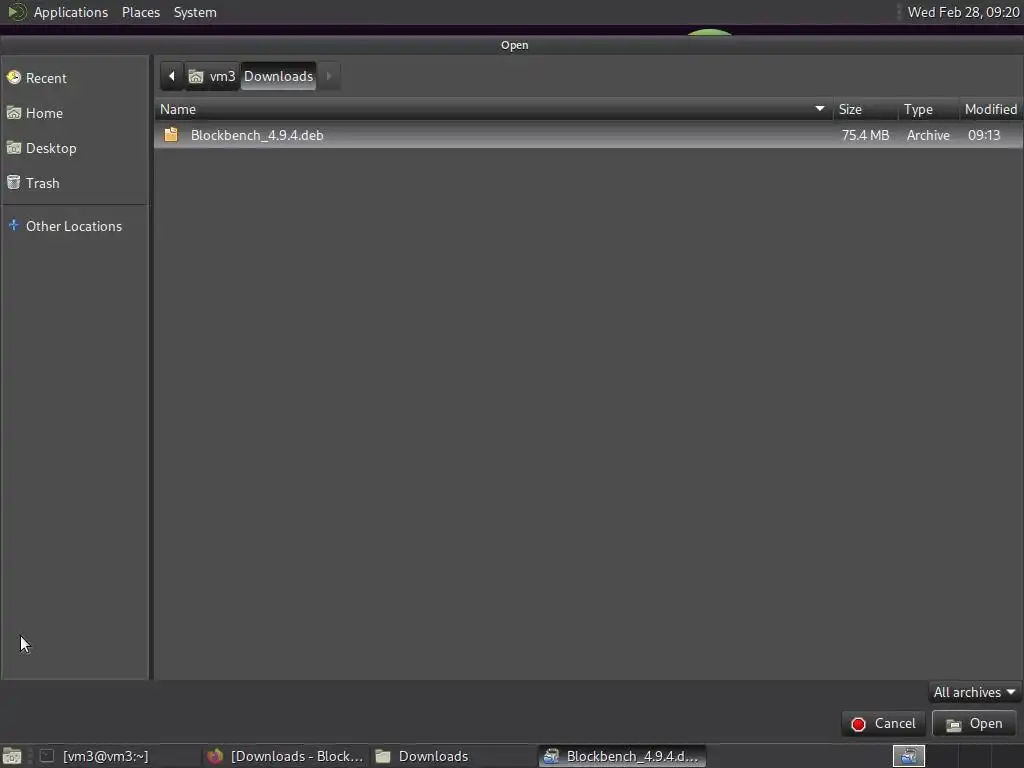Switch to Downloads file manager in taskbar
Image resolution: width=1024 pixels, height=768 pixels.
454,756
